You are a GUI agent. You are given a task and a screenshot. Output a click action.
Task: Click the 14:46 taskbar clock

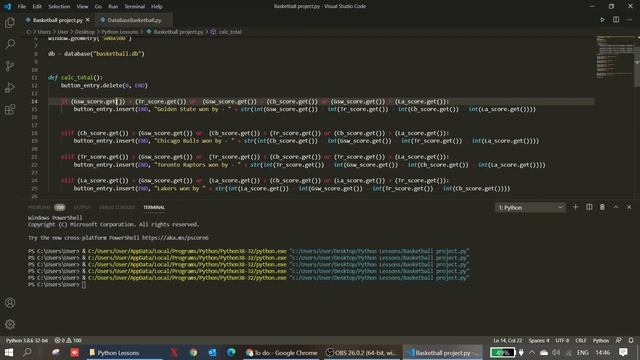point(602,352)
